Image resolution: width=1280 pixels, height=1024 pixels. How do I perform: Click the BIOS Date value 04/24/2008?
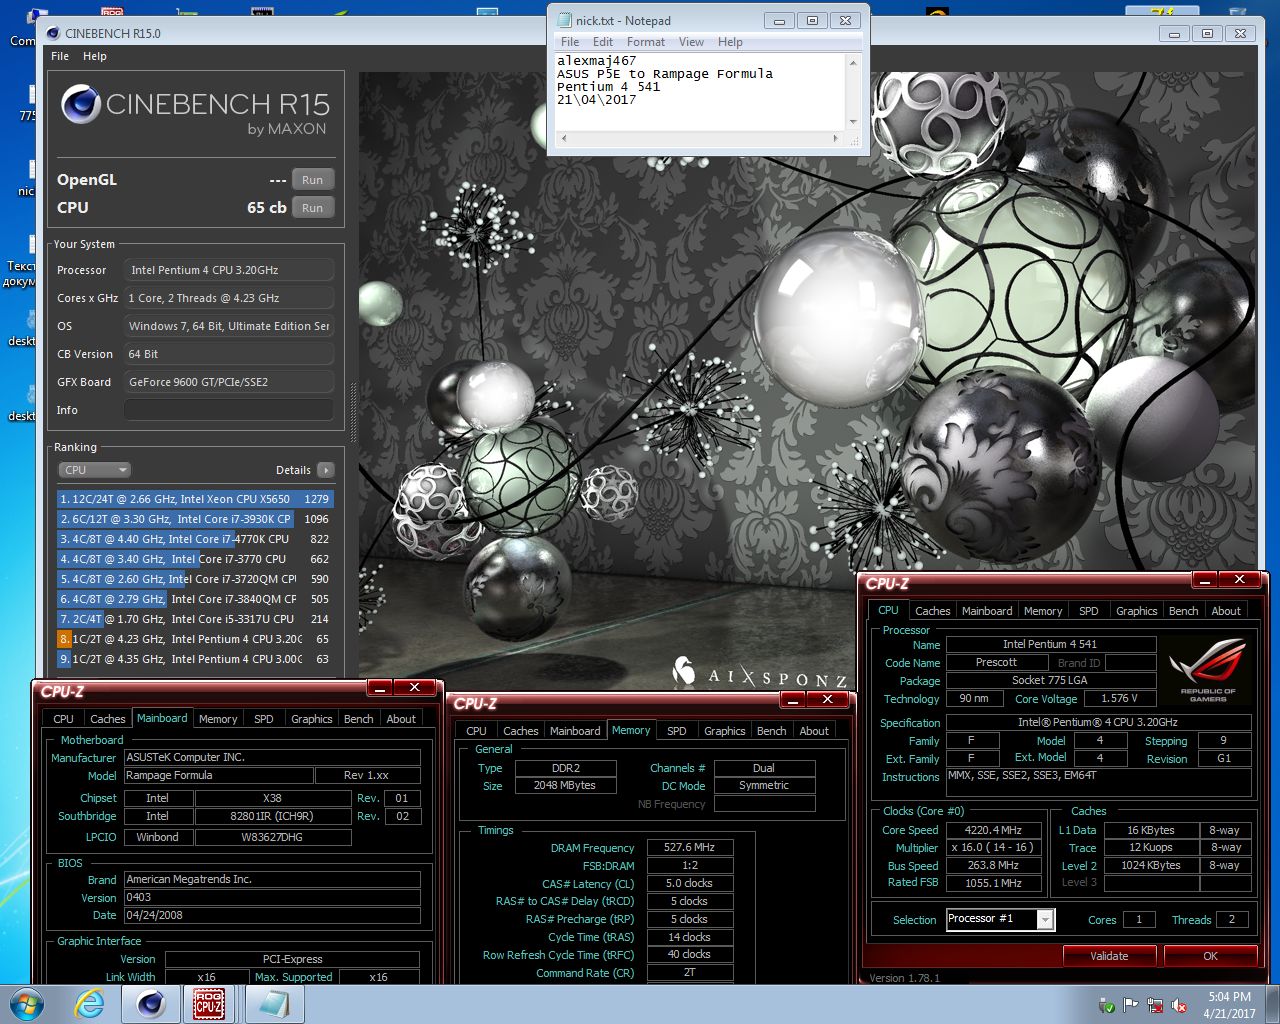tap(272, 915)
